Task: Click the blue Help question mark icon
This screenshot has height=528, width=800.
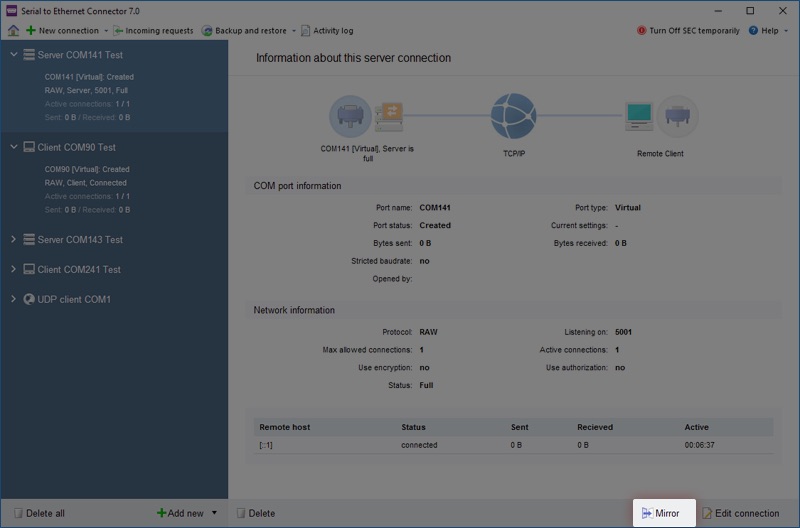Action: (x=753, y=31)
